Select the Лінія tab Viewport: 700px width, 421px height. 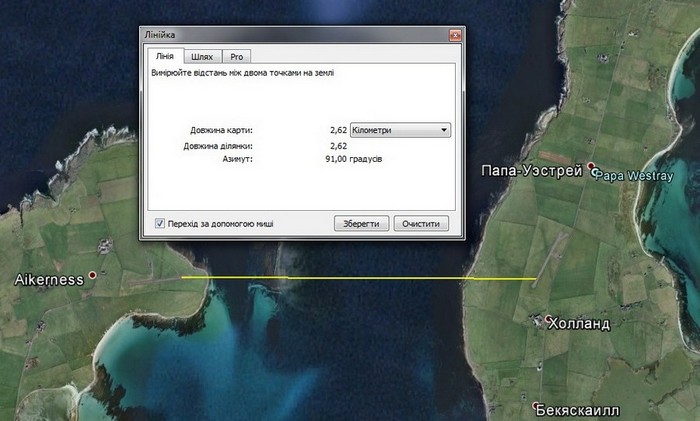[165, 57]
